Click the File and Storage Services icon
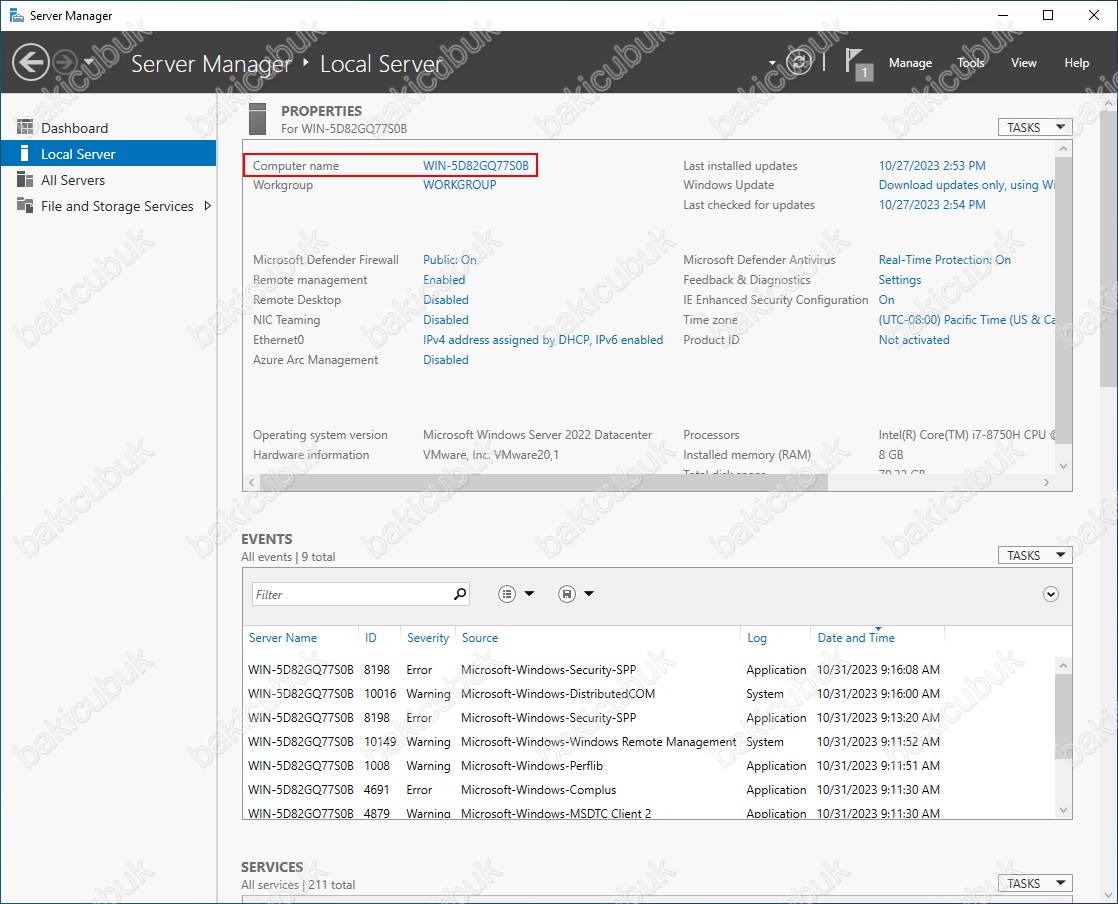 pyautogui.click(x=25, y=205)
